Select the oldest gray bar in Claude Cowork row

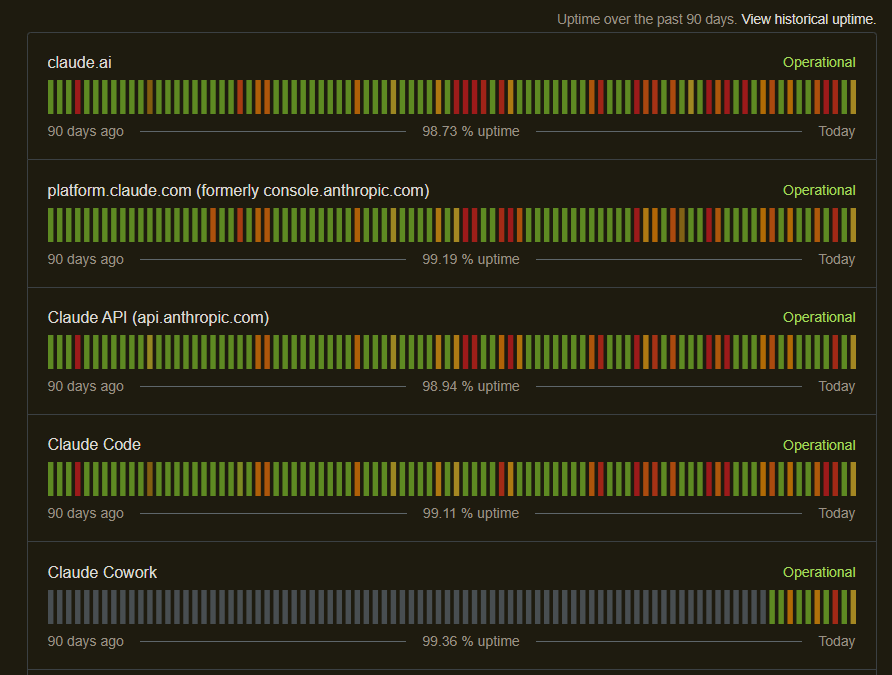[x=51, y=607]
